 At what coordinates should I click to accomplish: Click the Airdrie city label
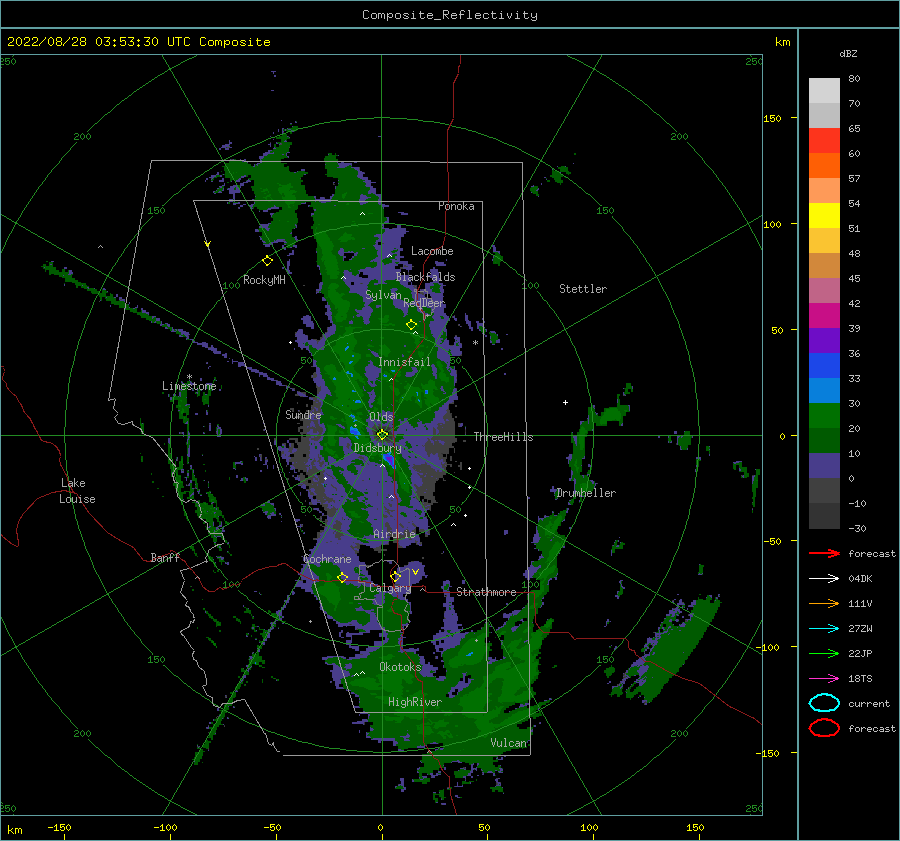[394, 534]
